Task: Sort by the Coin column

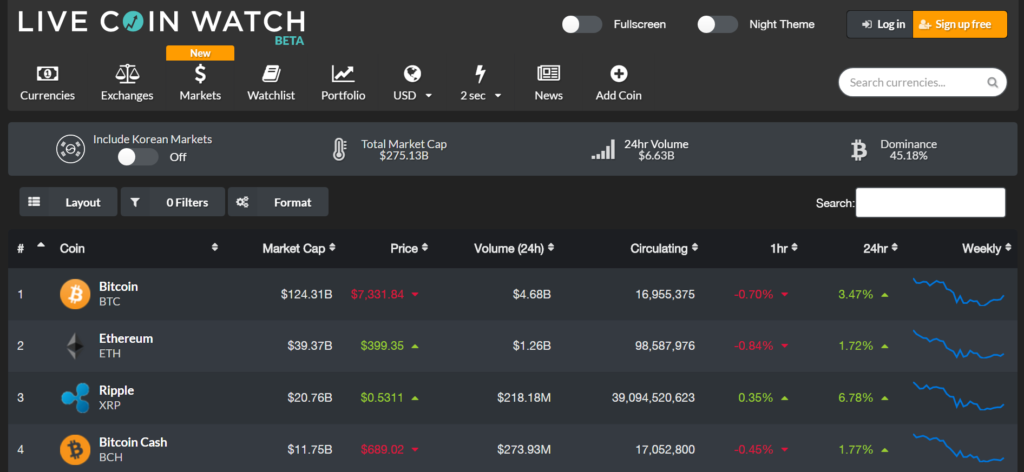Action: pyautogui.click(x=138, y=248)
